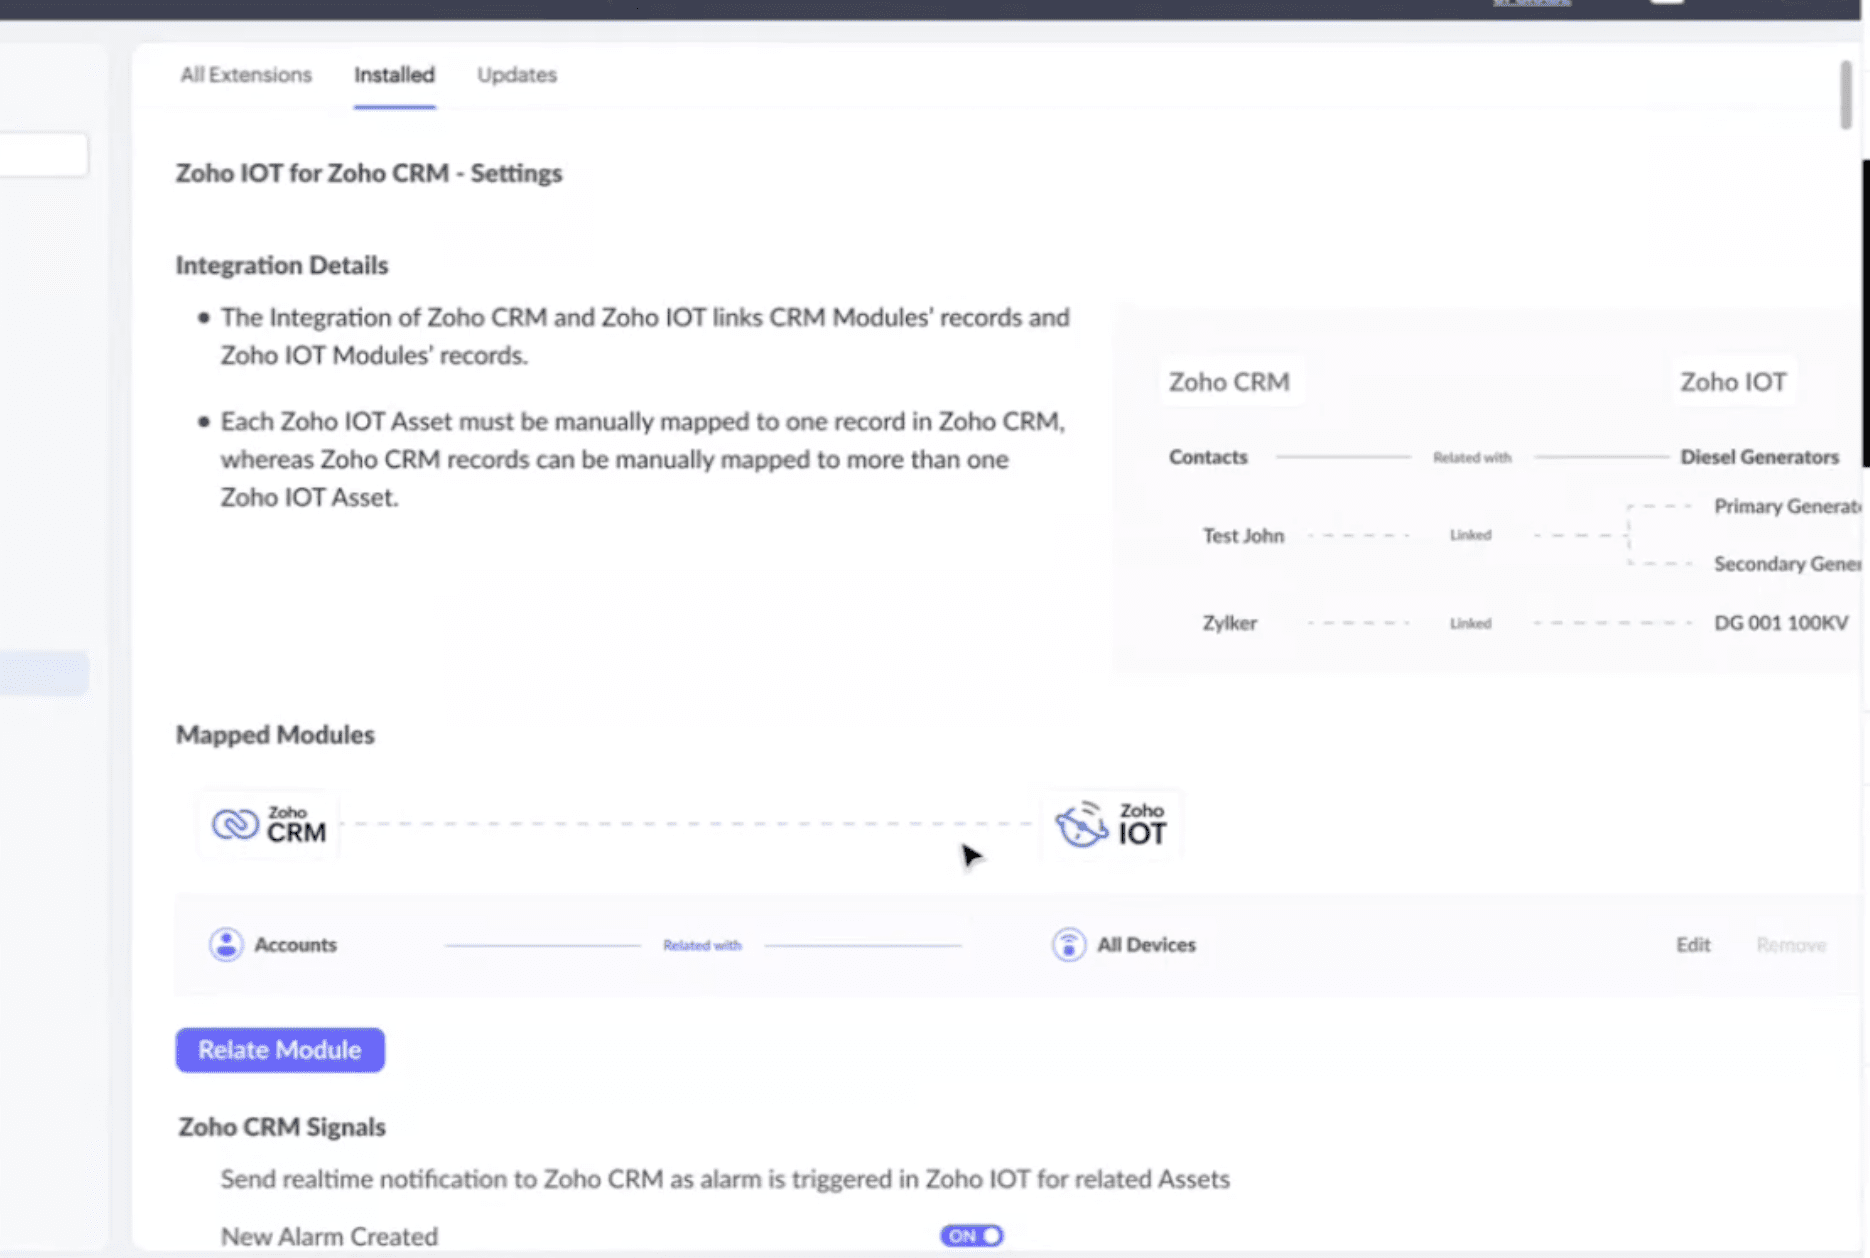Turn off the New Alarm Created toggle
The width and height of the screenshot is (1870, 1258).
pos(971,1236)
